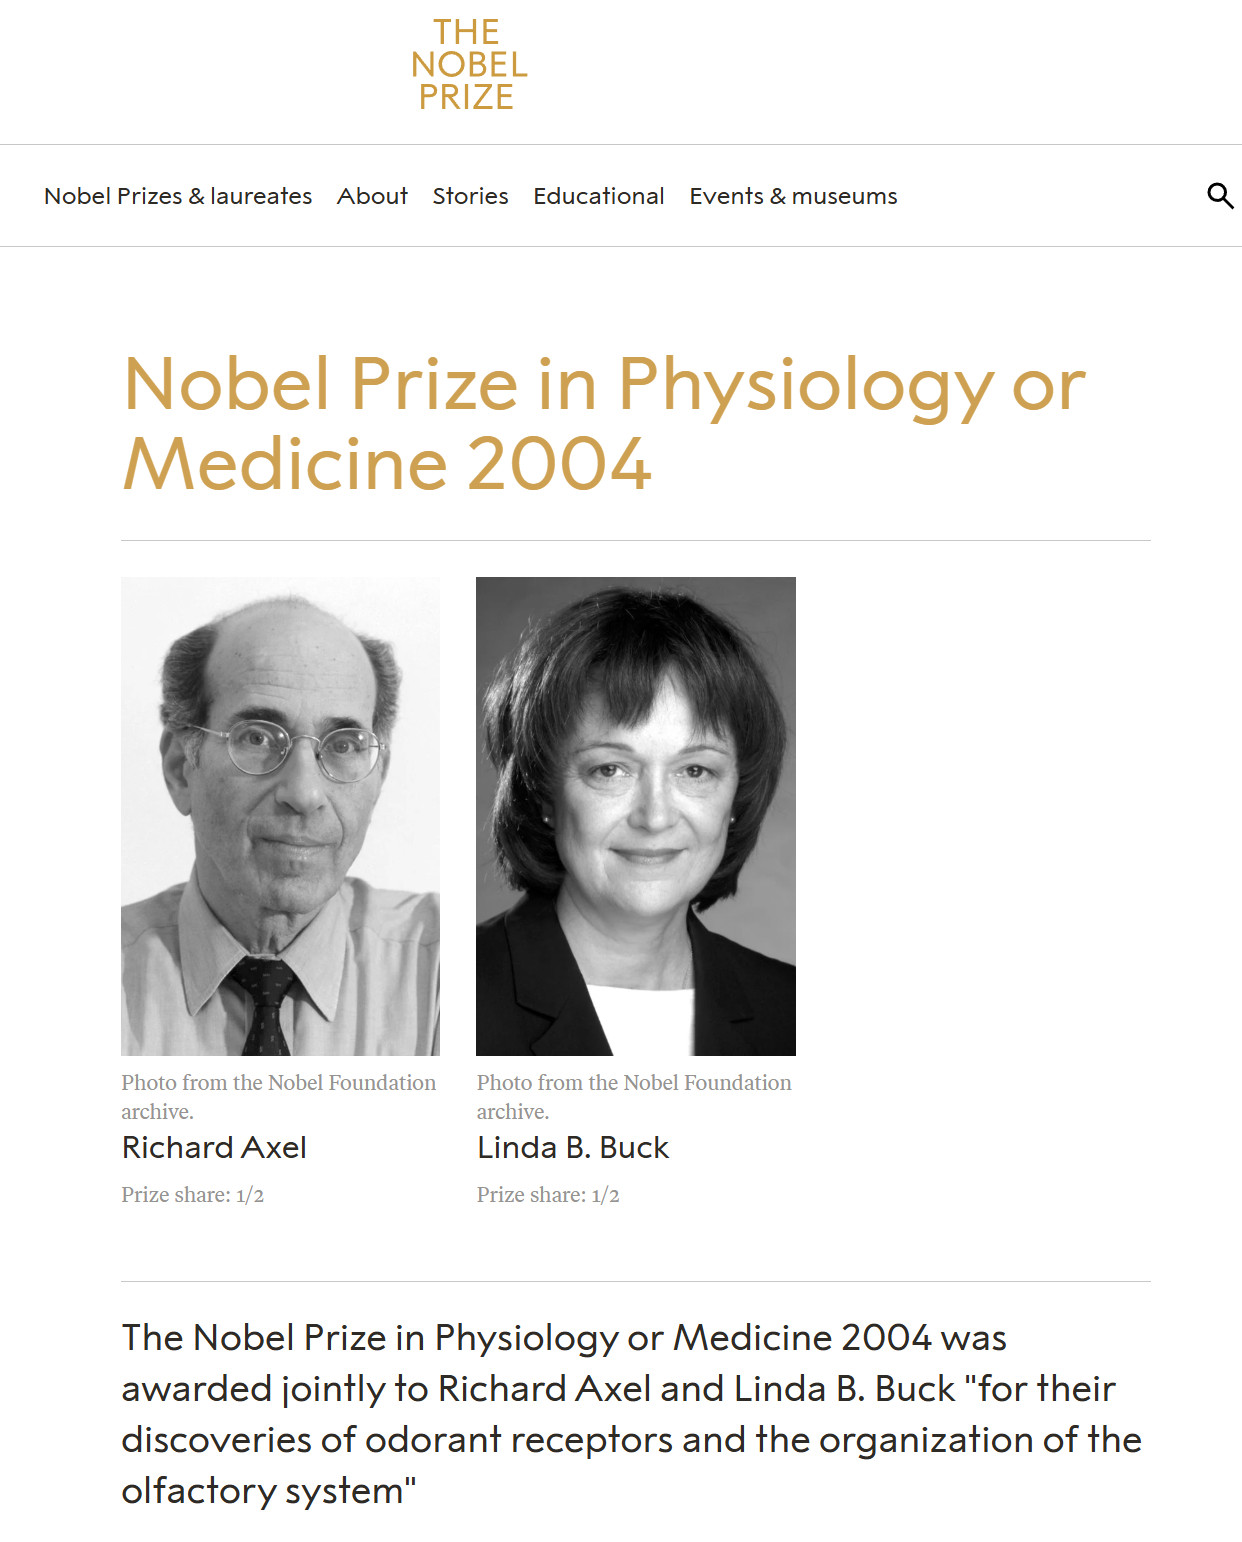Click the prize share text under Richard Axel

click(192, 1195)
